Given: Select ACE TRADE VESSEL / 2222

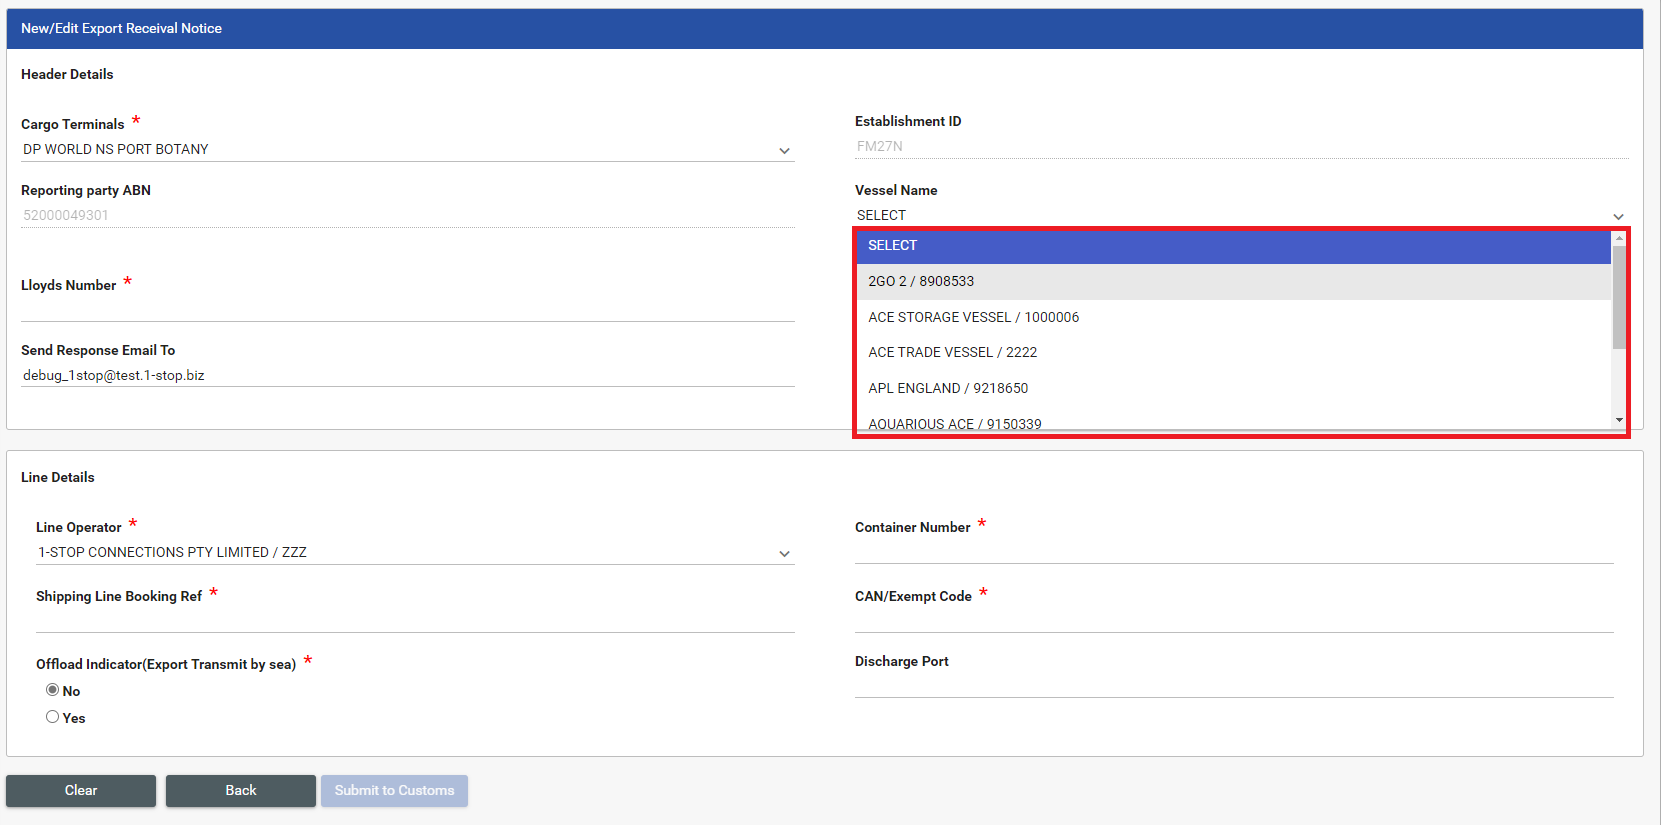Looking at the screenshot, I should click(x=1233, y=353).
